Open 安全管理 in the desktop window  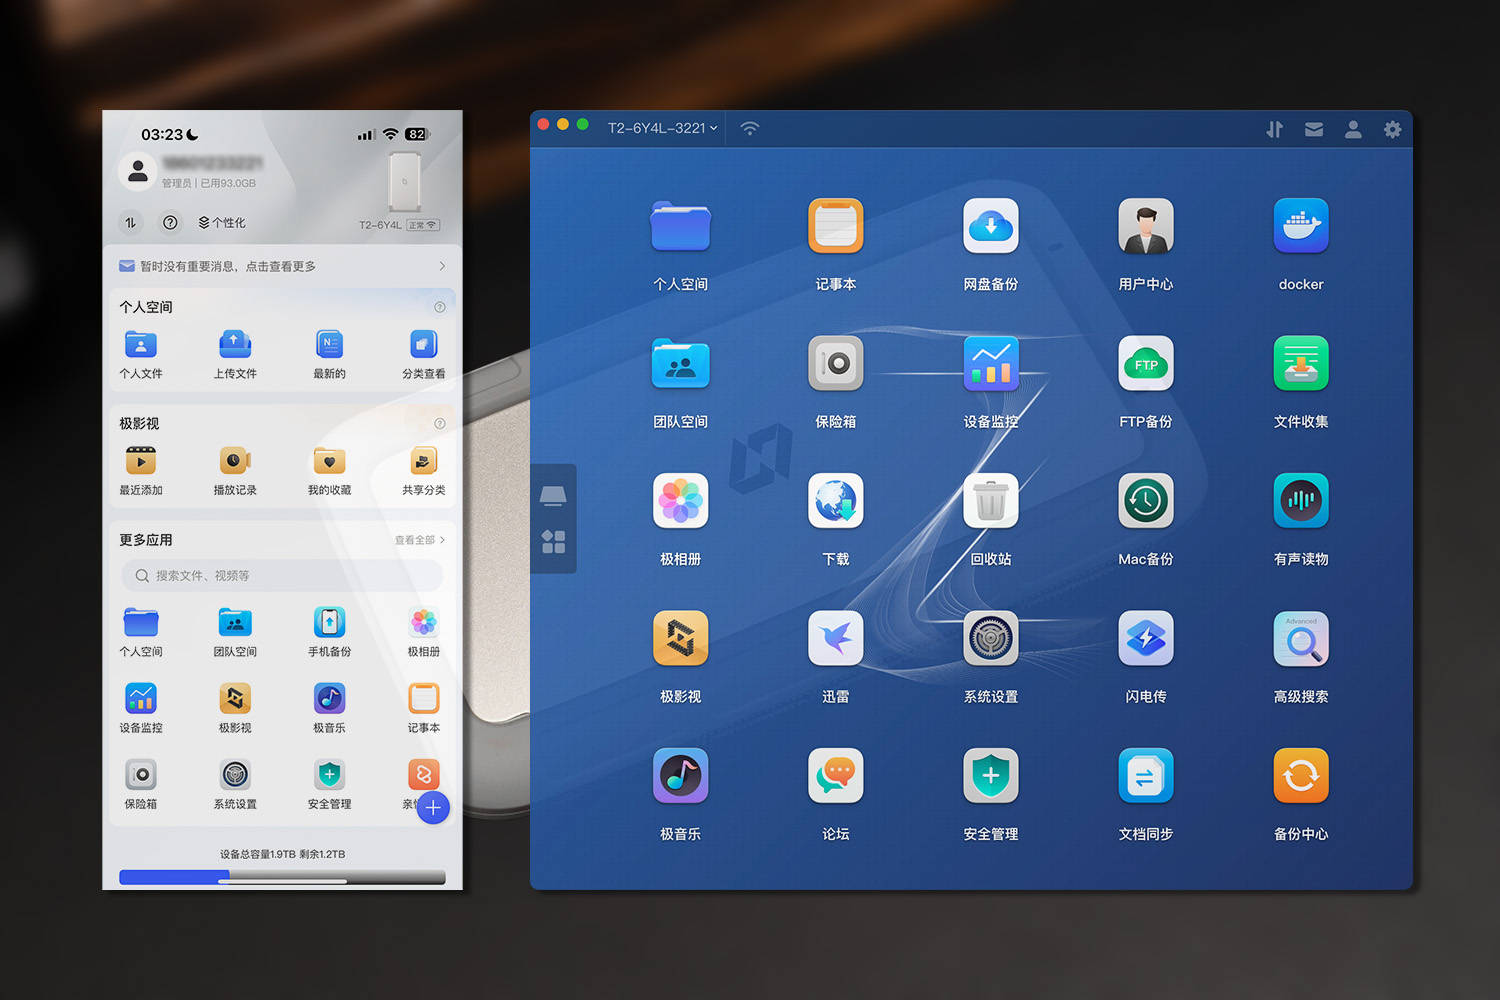(x=990, y=776)
